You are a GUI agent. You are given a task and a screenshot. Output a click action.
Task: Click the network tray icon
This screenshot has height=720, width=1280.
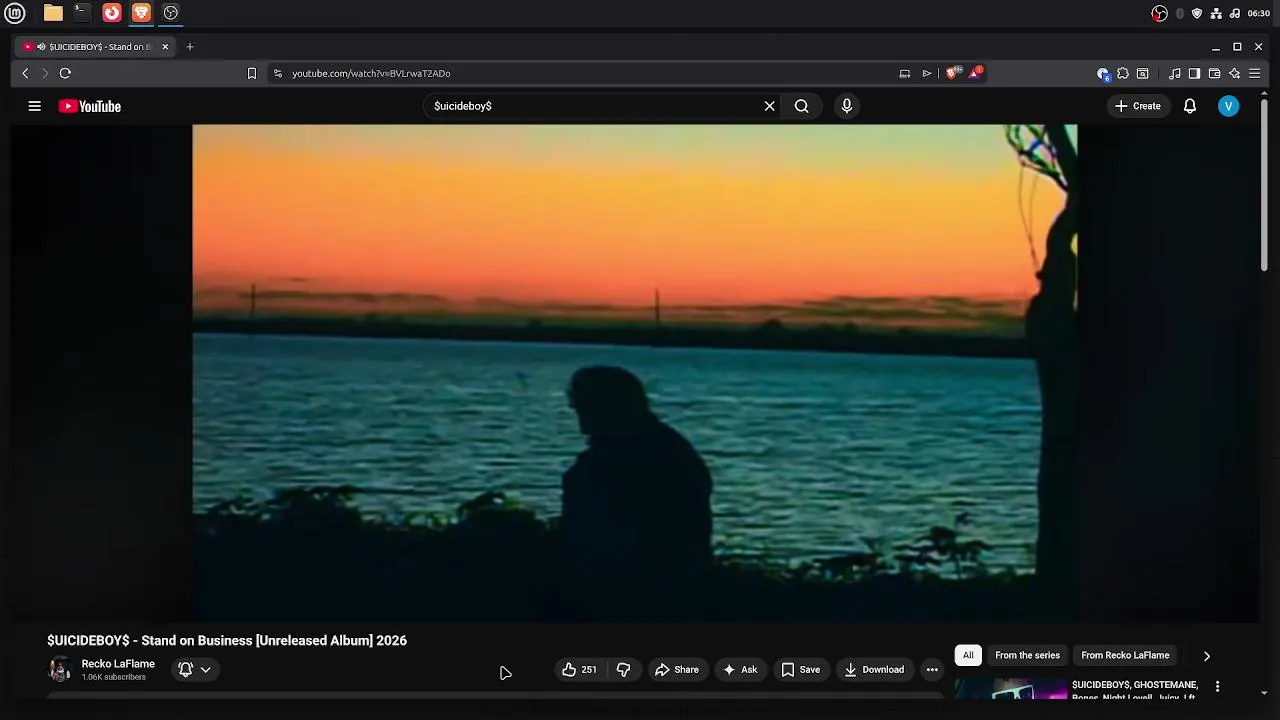pos(1216,13)
